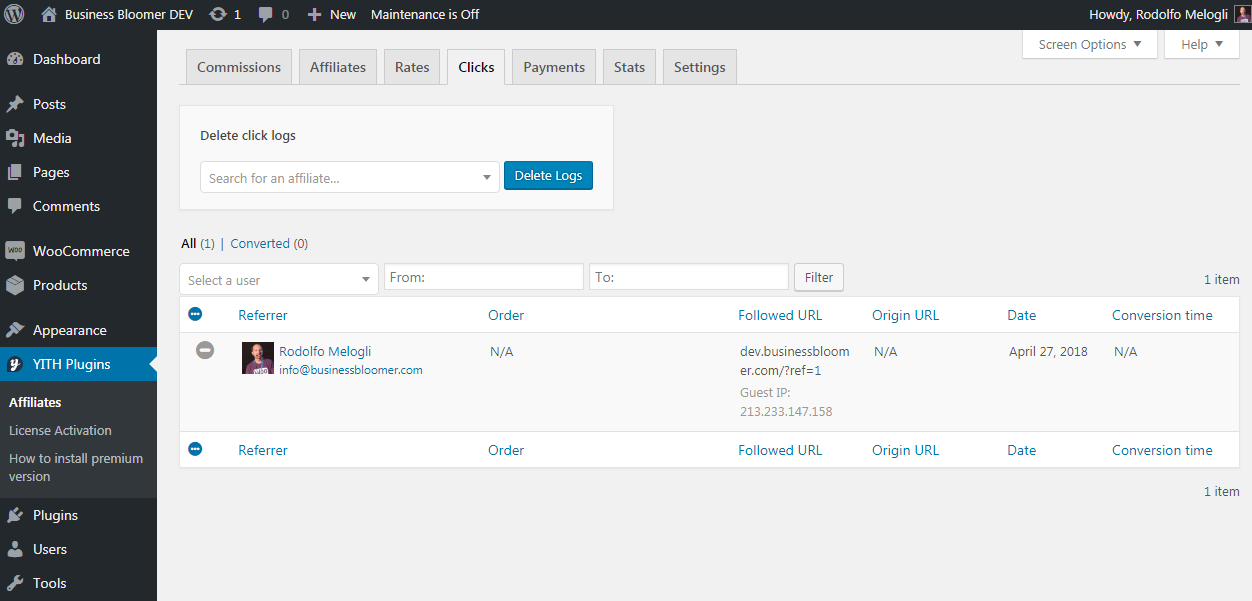Viewport: 1252px width, 601px height.
Task: Click the Comments bubble icon in sidebar
Action: point(15,206)
